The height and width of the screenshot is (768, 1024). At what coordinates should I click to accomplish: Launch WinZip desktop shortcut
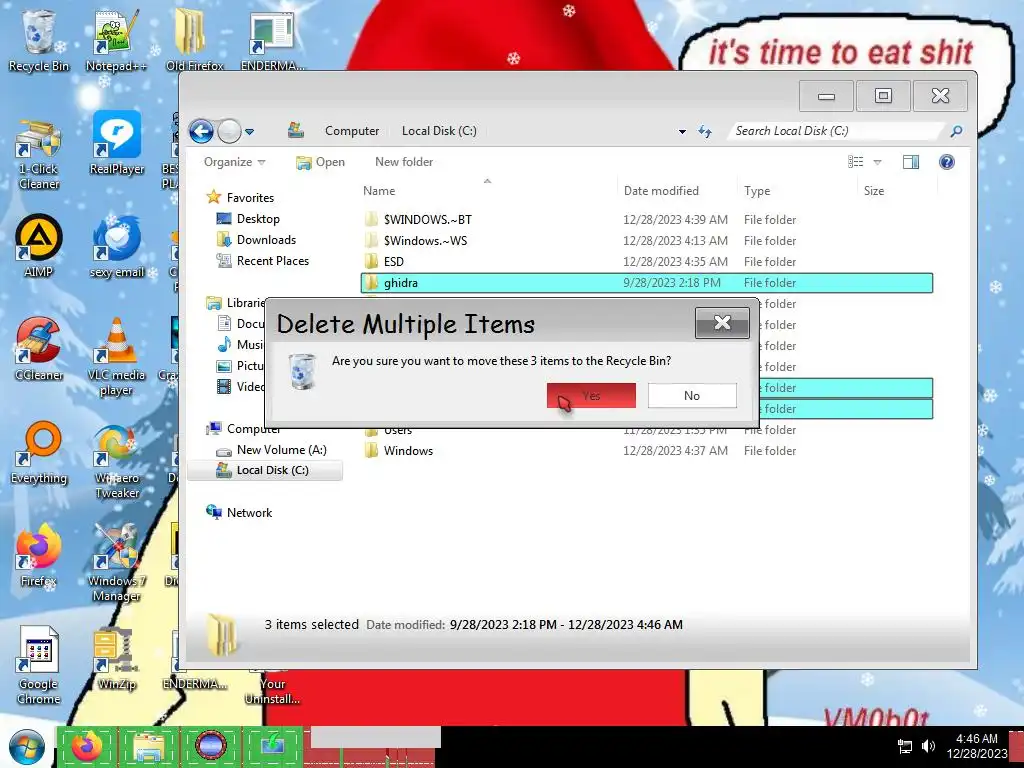[116, 658]
